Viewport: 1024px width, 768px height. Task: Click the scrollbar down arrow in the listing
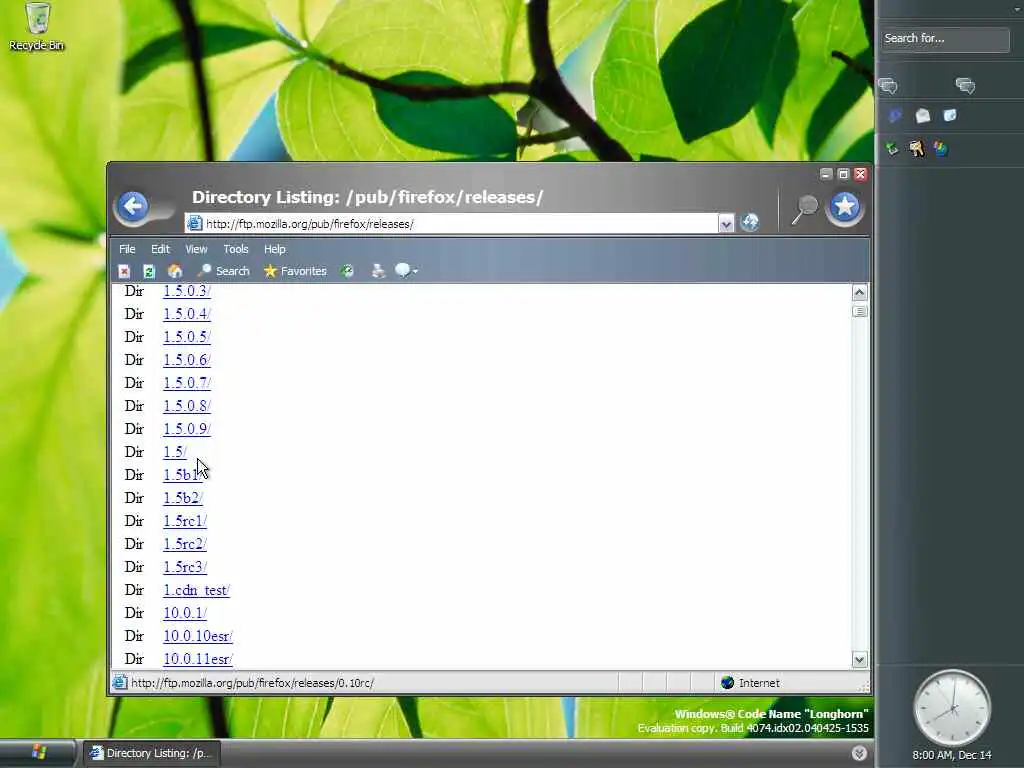[x=859, y=660]
